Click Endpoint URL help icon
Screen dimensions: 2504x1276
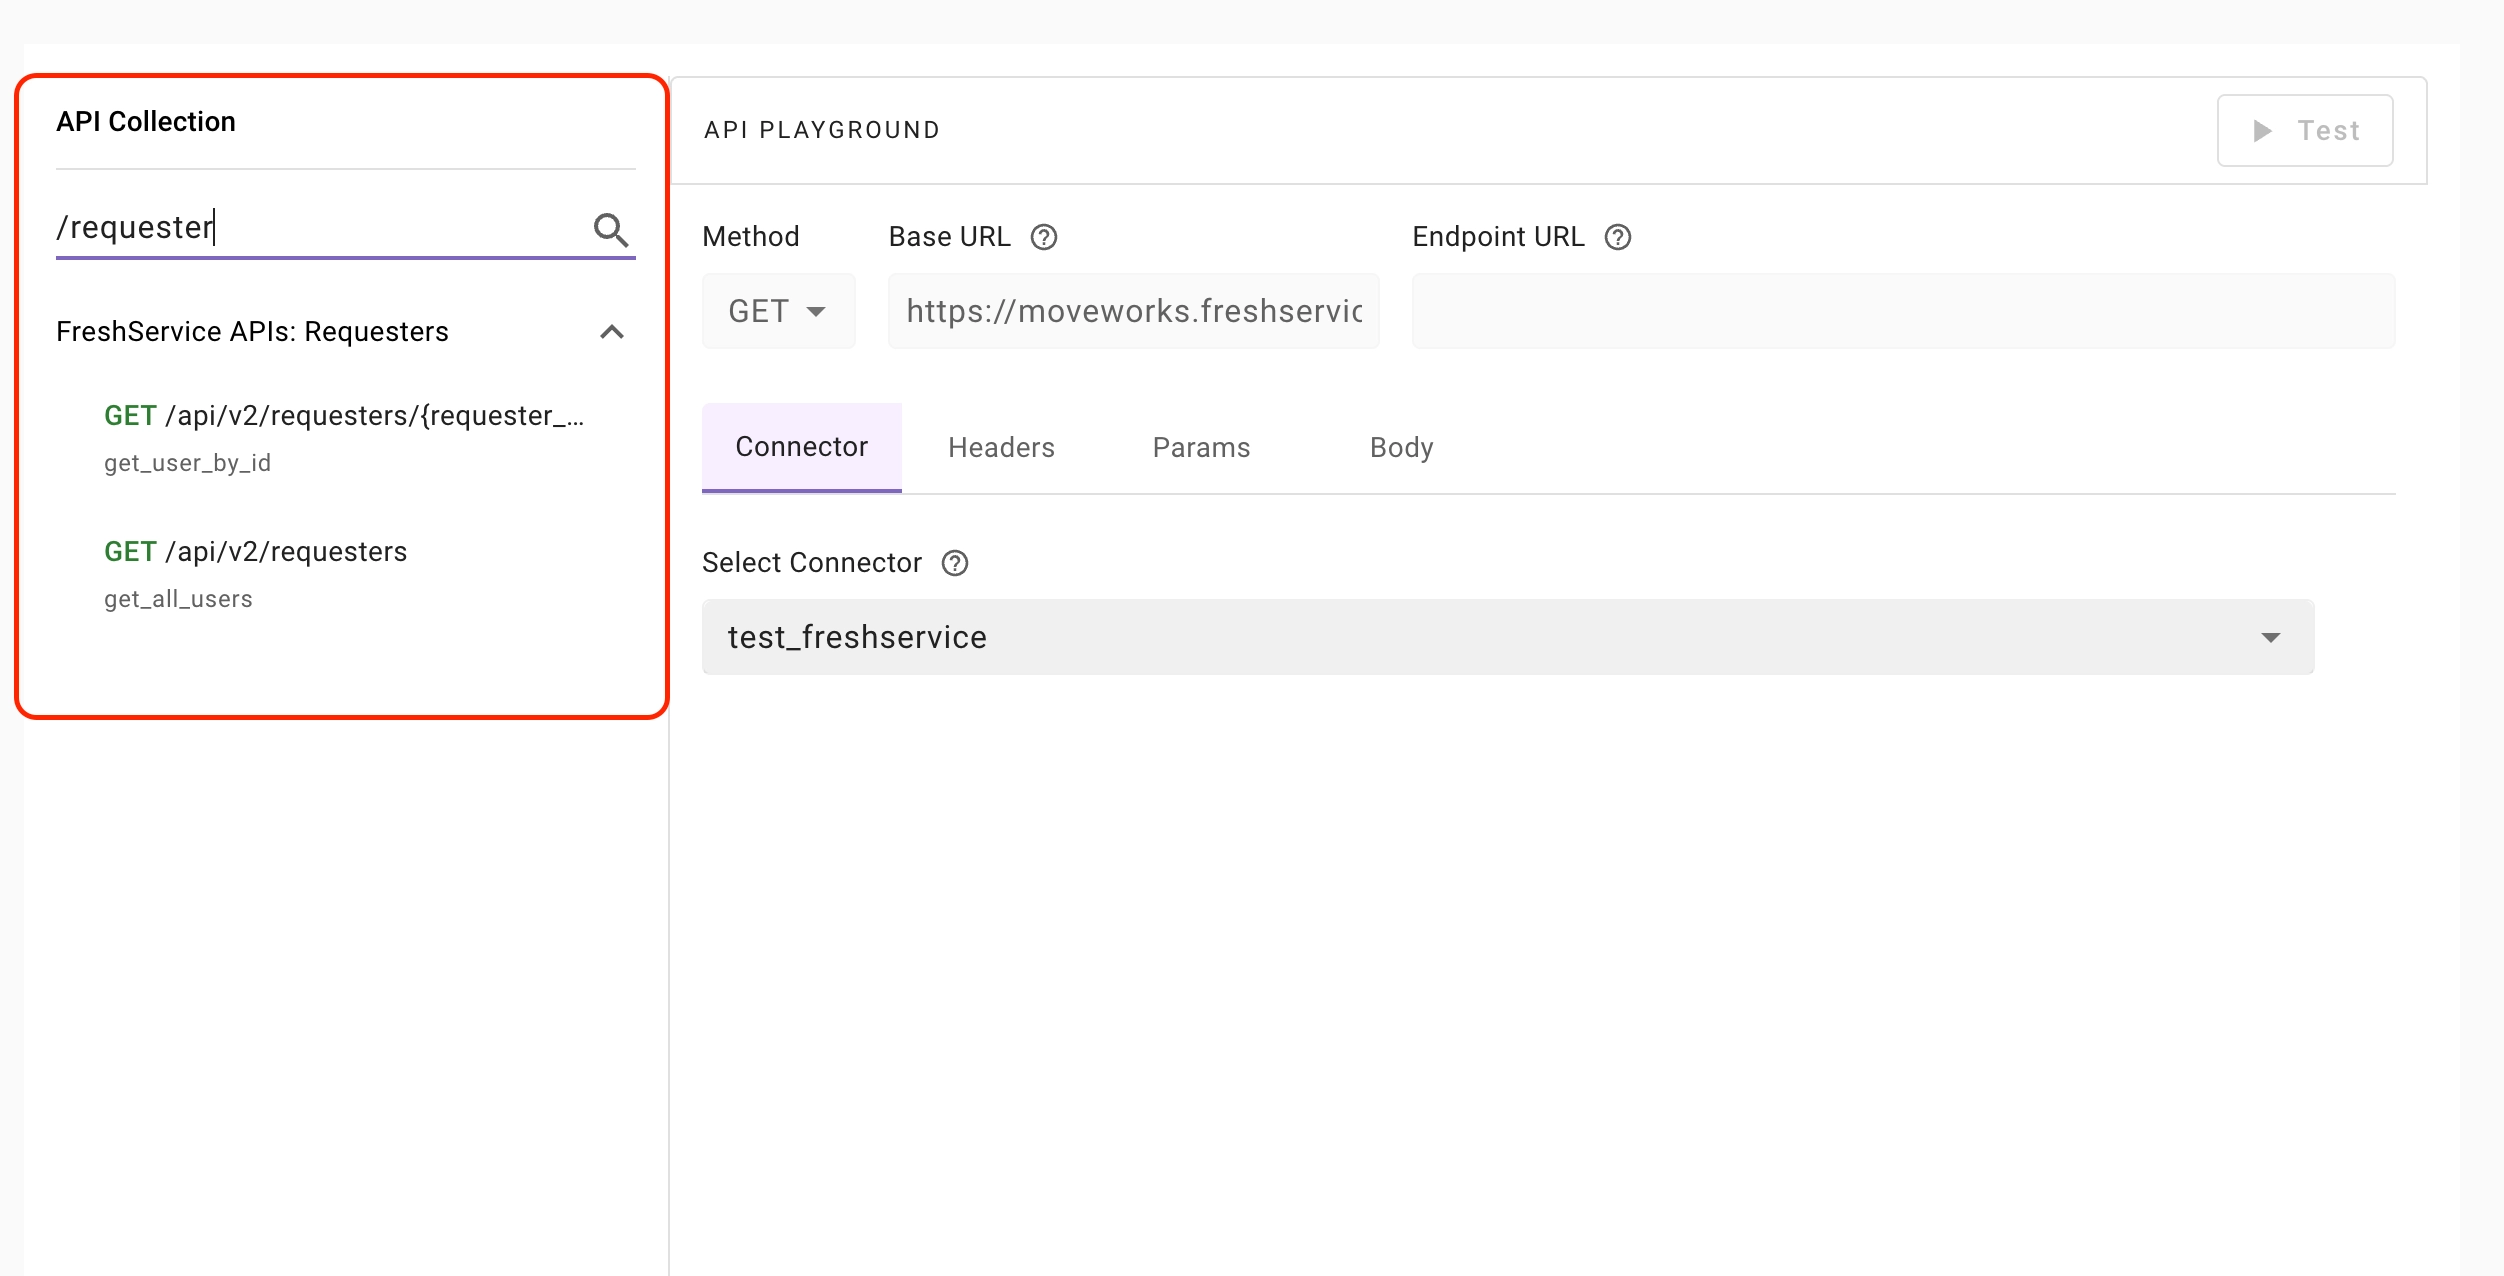coord(1618,237)
